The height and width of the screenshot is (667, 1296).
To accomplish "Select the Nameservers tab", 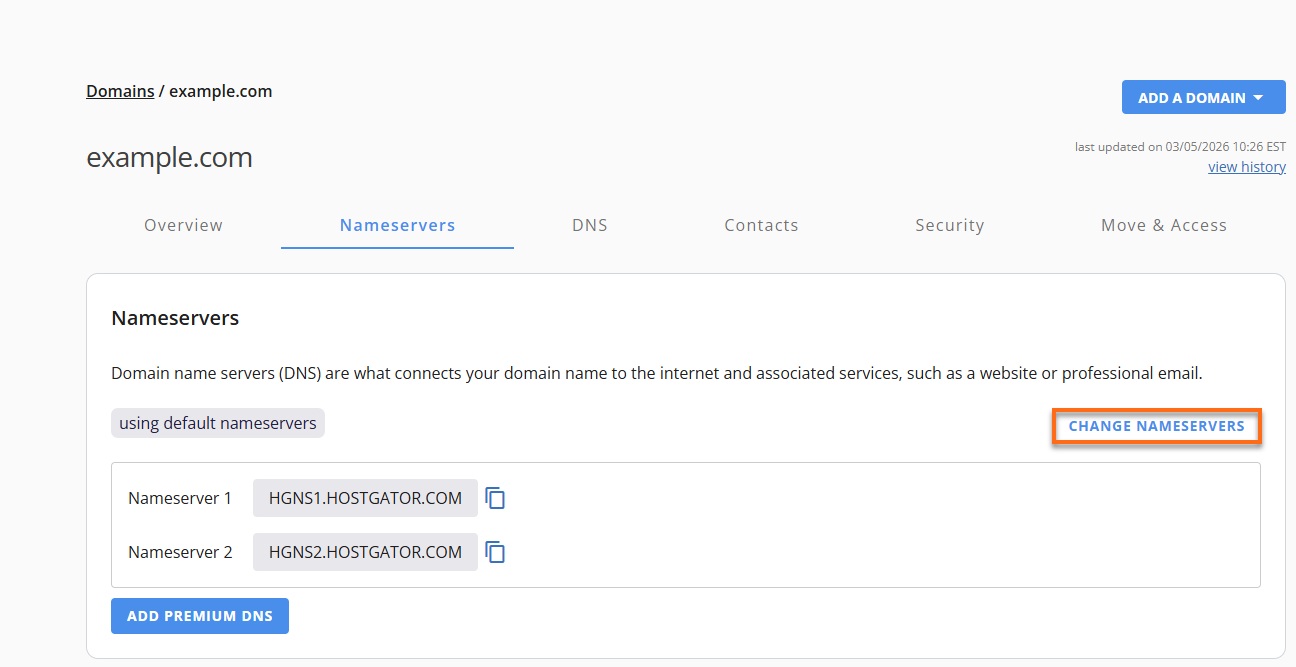I will pos(397,225).
